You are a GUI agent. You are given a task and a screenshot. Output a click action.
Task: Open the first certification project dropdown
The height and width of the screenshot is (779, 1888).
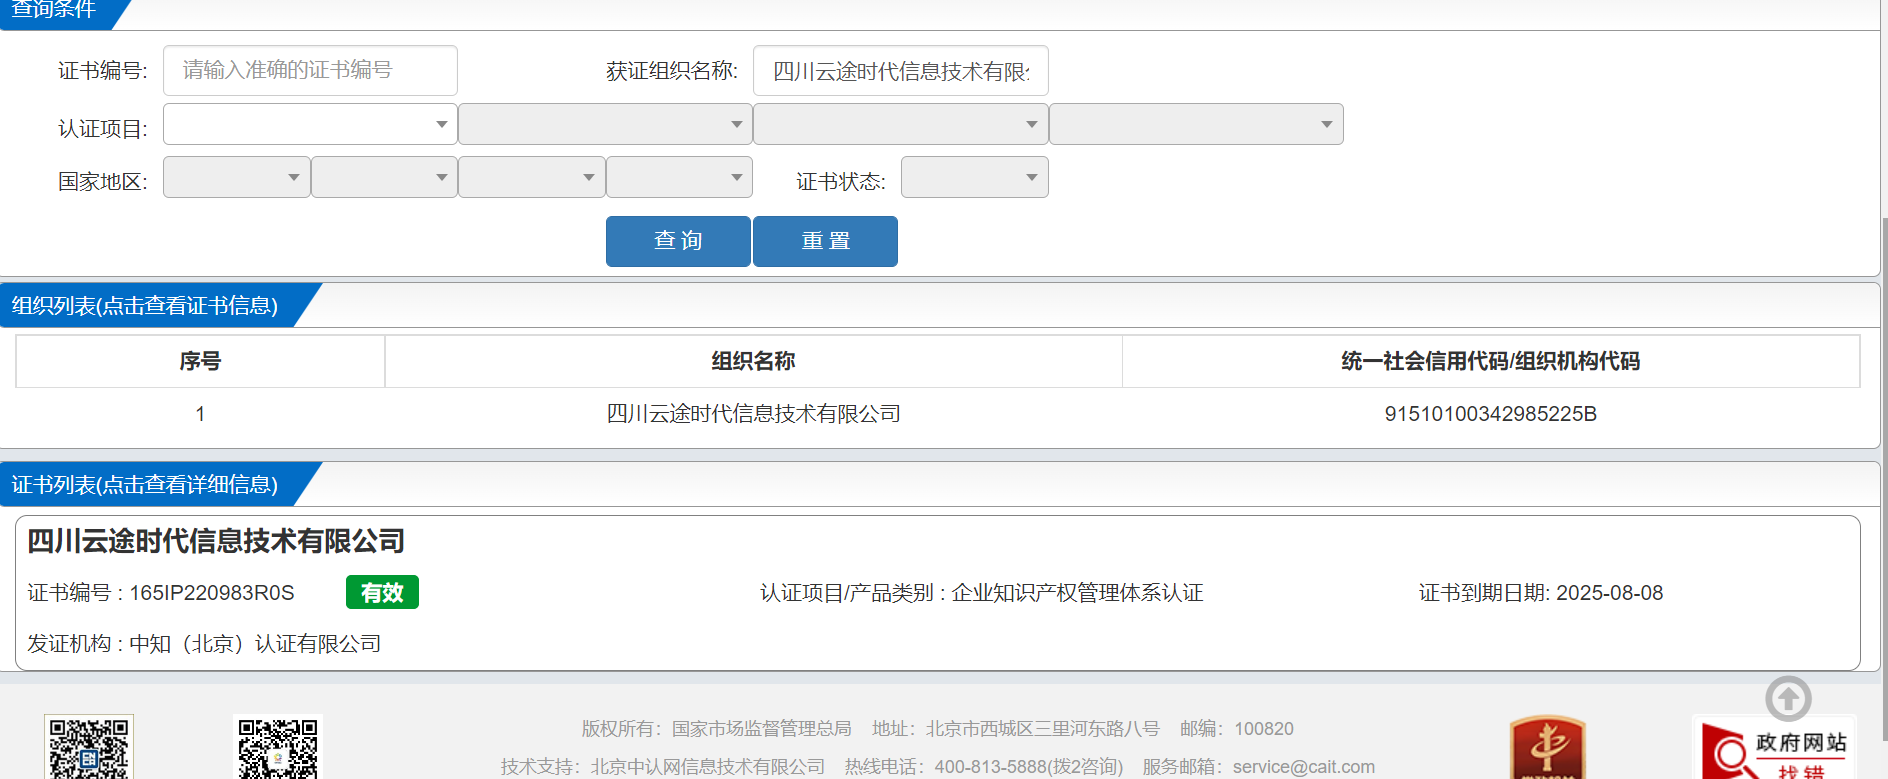click(310, 124)
